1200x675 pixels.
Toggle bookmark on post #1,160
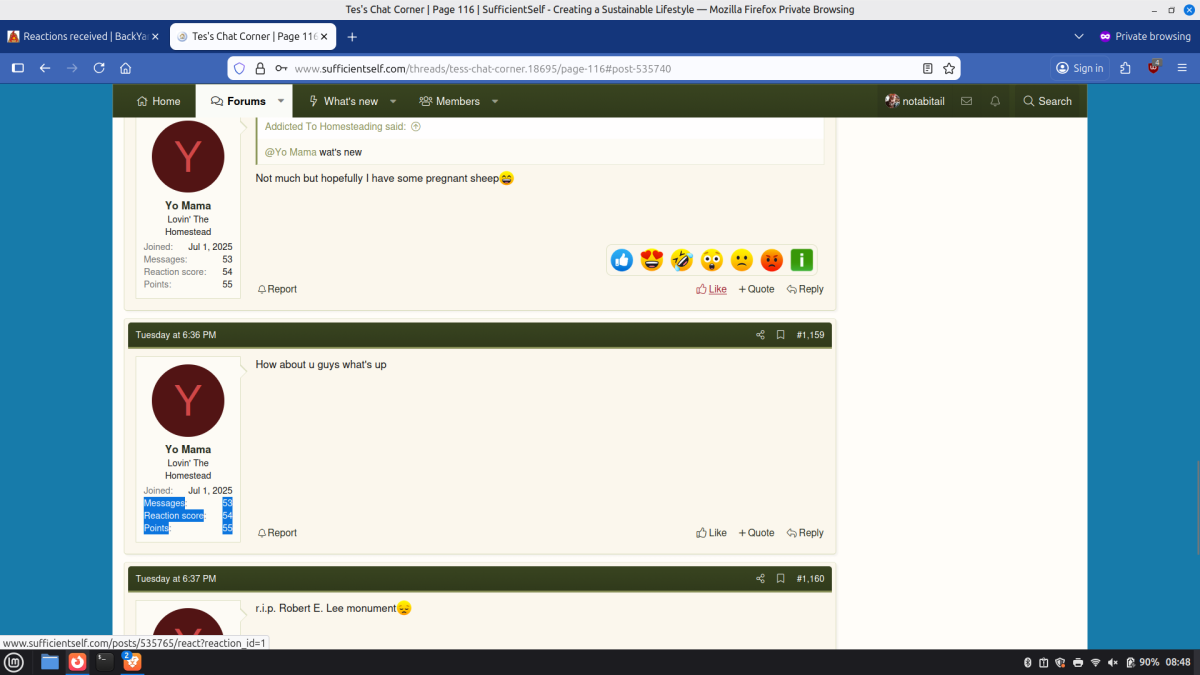780,579
